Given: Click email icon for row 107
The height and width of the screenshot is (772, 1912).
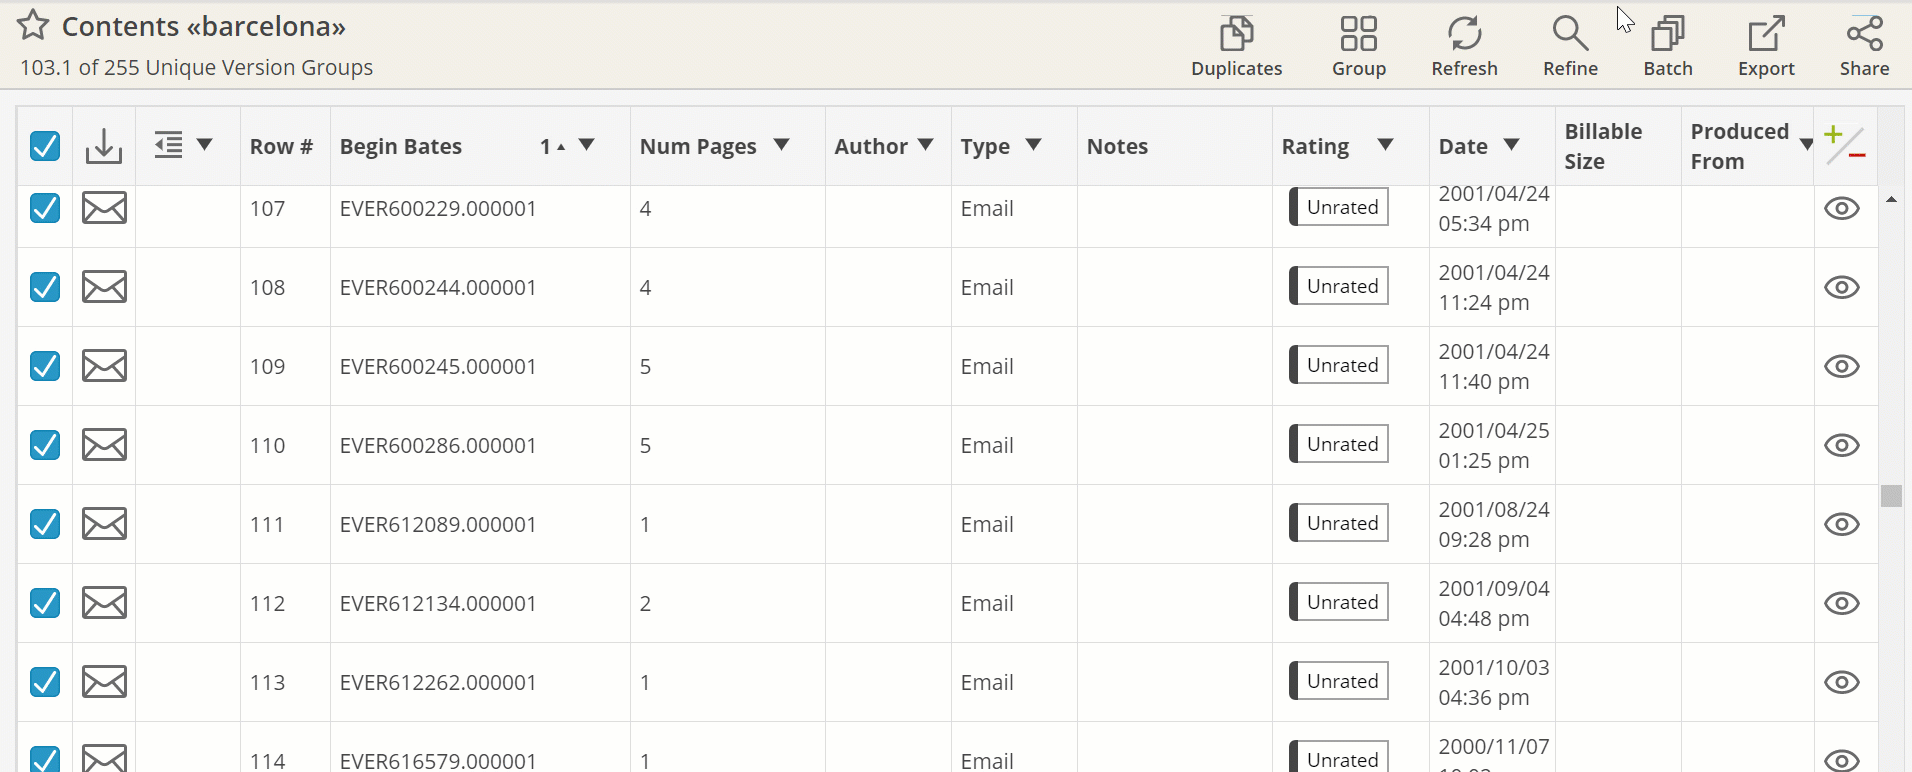Looking at the screenshot, I should 104,208.
